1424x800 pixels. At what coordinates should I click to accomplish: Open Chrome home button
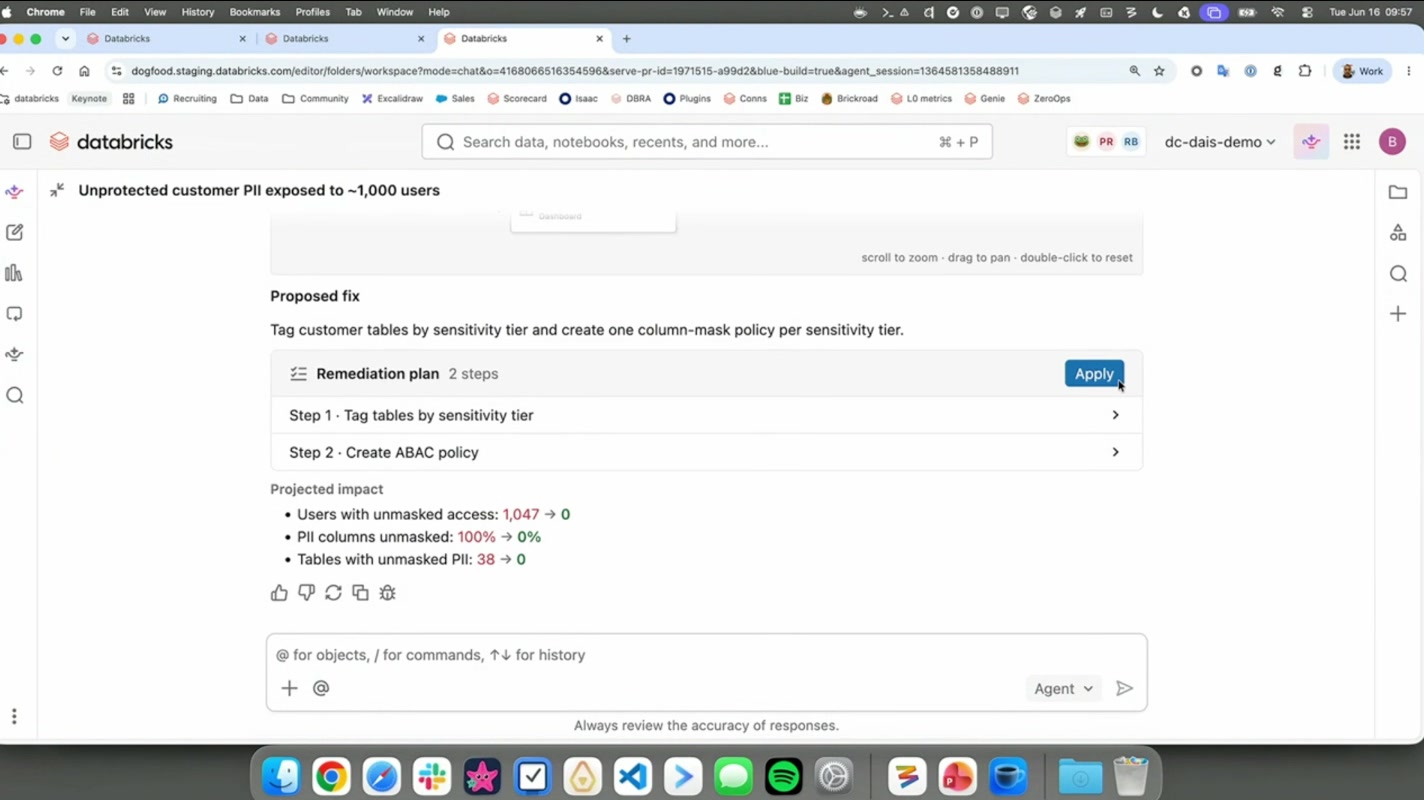(x=84, y=71)
